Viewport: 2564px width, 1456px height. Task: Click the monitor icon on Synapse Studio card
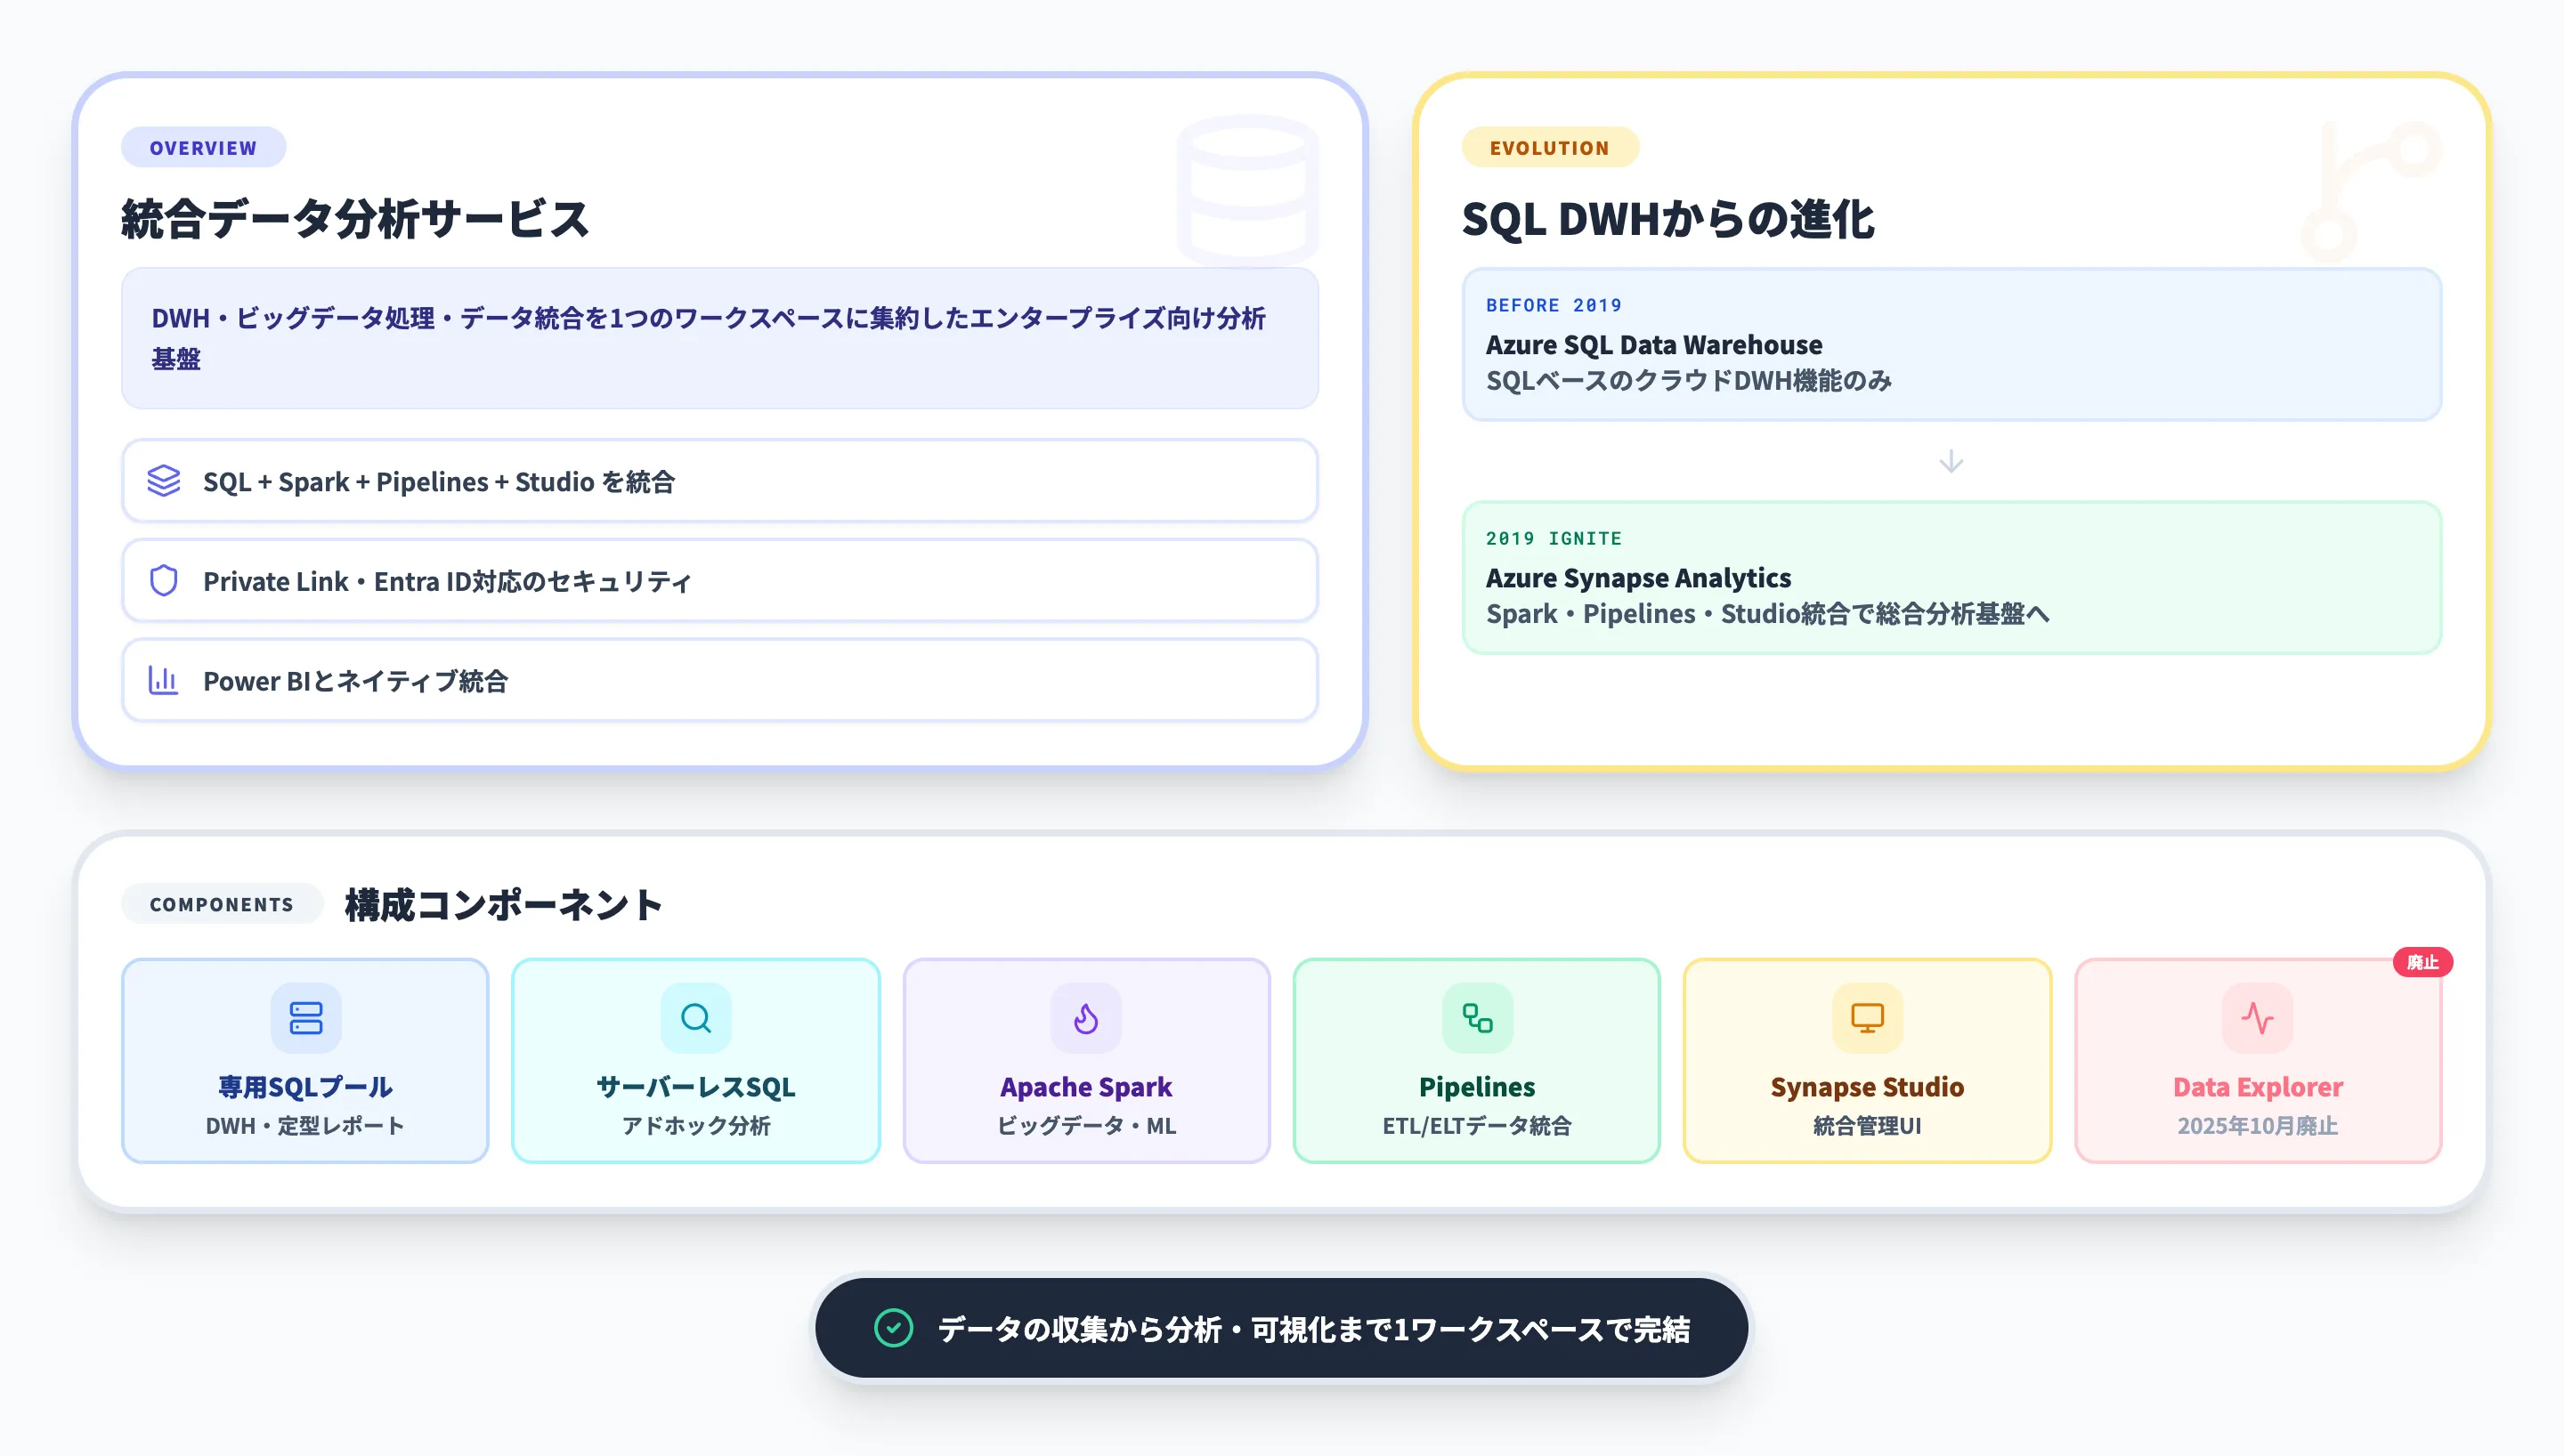pos(1867,1018)
